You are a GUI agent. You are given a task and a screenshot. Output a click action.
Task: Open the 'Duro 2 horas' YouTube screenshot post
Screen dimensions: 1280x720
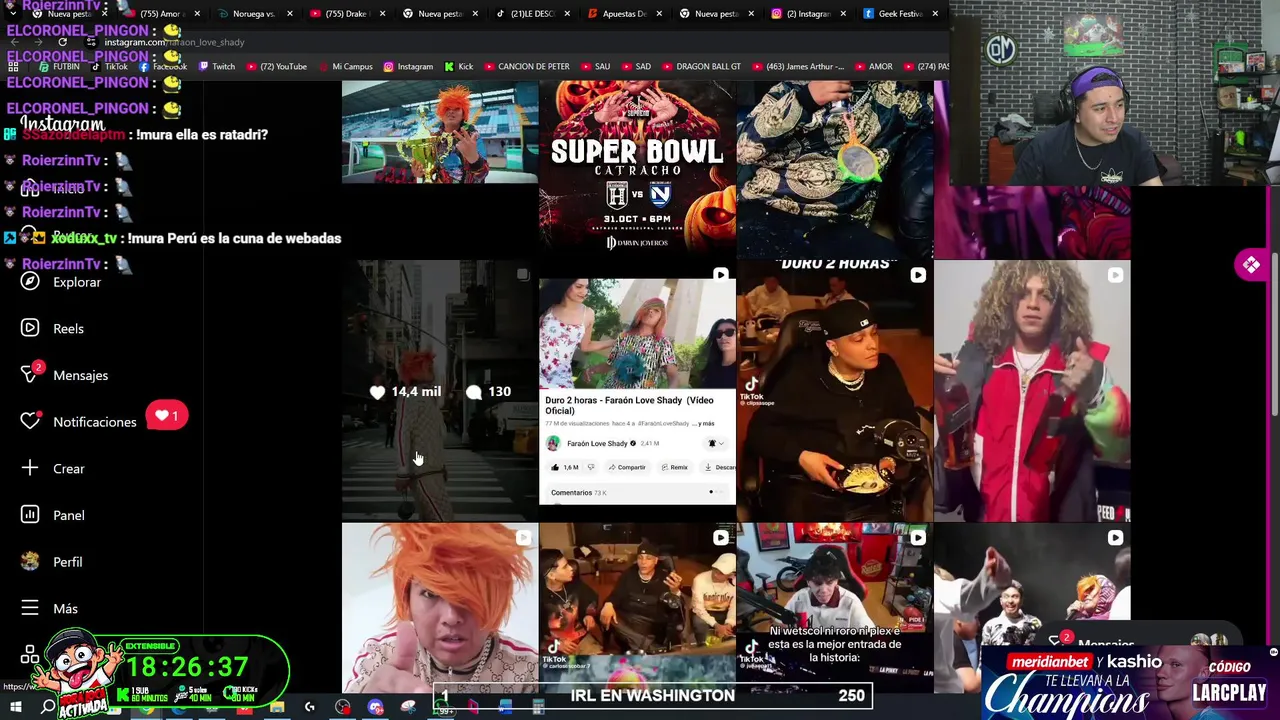[637, 391]
